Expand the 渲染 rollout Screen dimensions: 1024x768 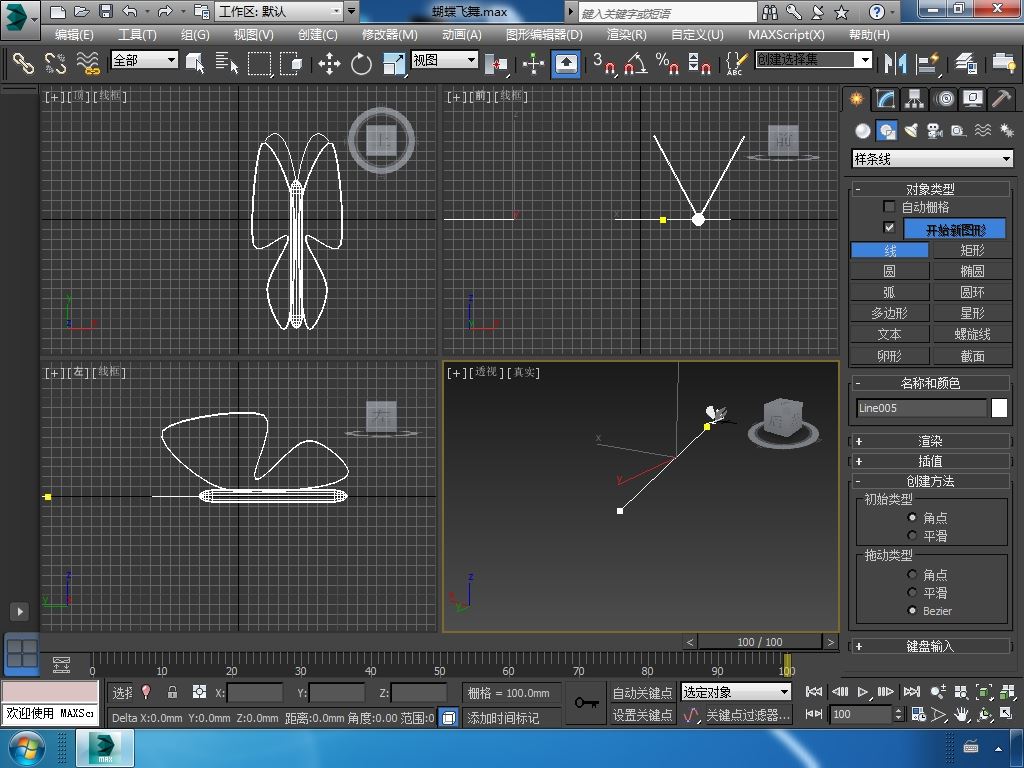click(930, 441)
